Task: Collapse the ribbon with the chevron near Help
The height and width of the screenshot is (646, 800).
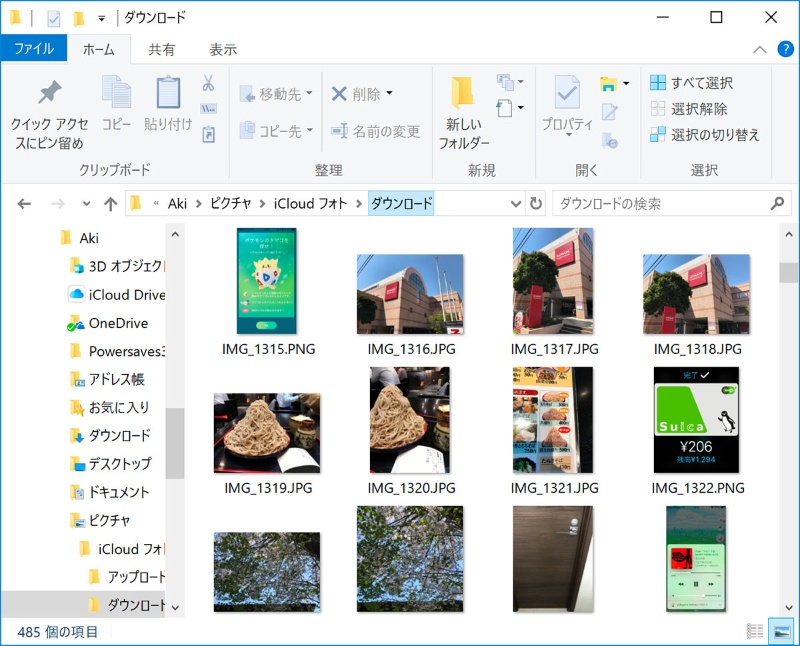Action: pos(761,49)
